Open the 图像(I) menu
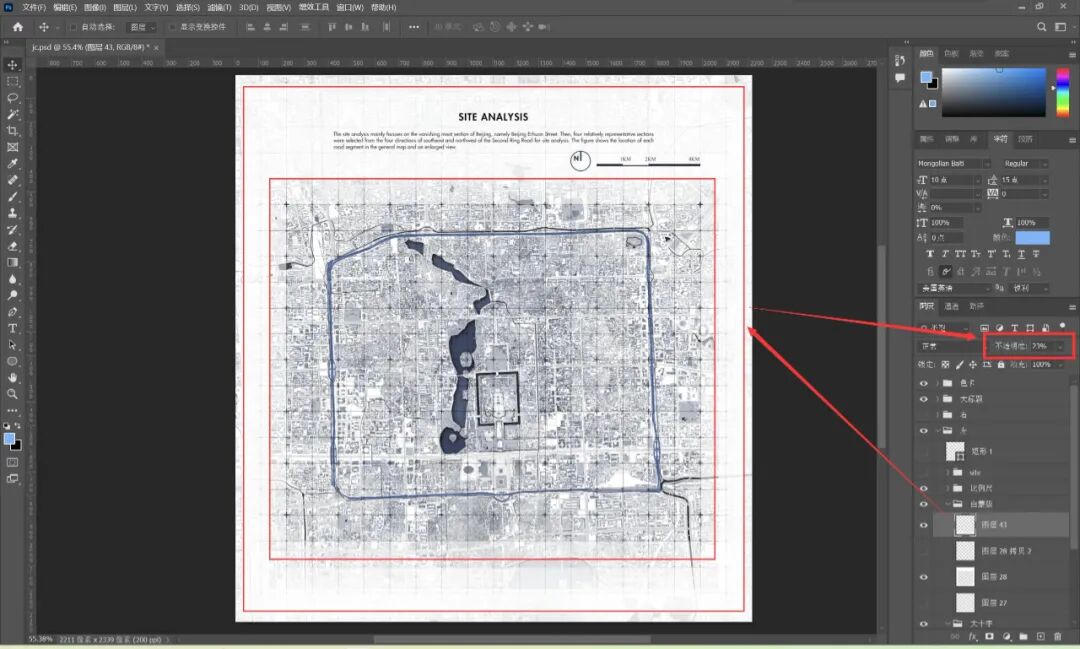This screenshot has height=649, width=1080. [x=94, y=8]
